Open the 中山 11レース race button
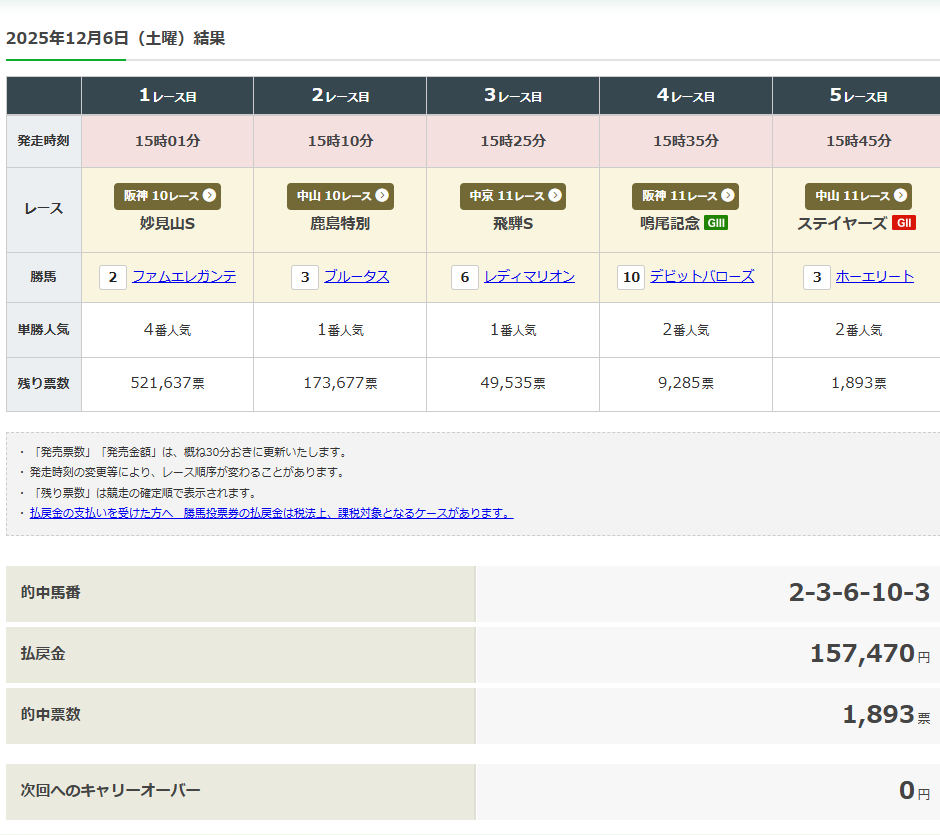The image size is (940, 835). [858, 196]
